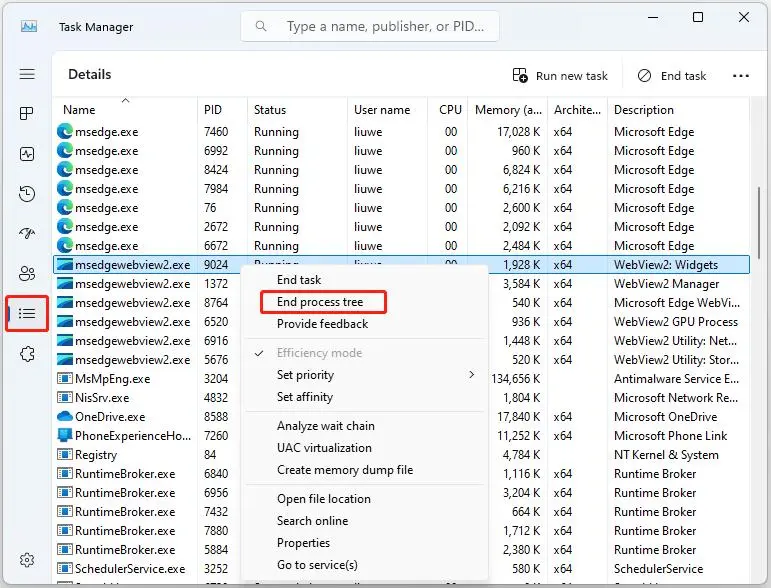Select msedge.exe row with PID 6992
771x588 pixels.
click(x=401, y=151)
